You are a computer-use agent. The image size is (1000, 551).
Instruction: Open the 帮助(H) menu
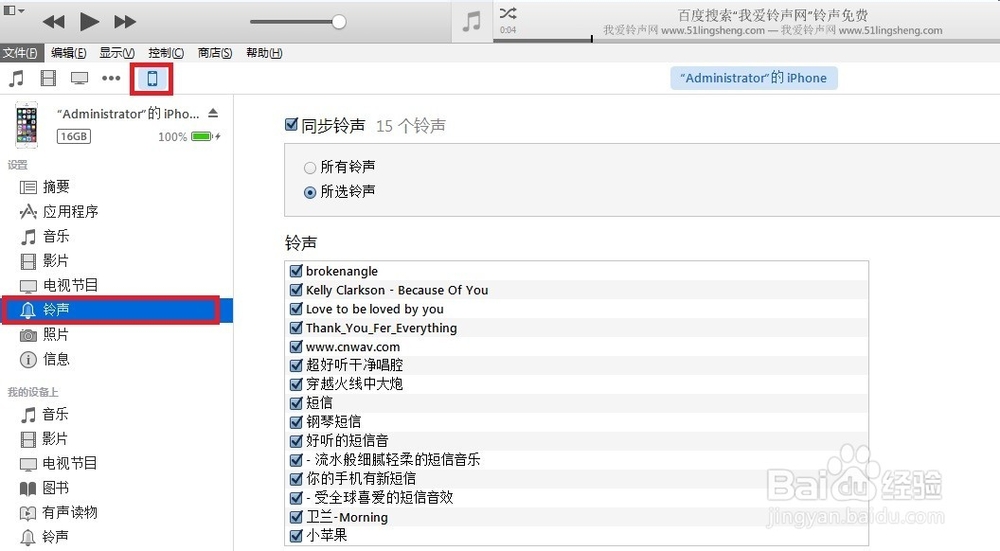point(264,53)
